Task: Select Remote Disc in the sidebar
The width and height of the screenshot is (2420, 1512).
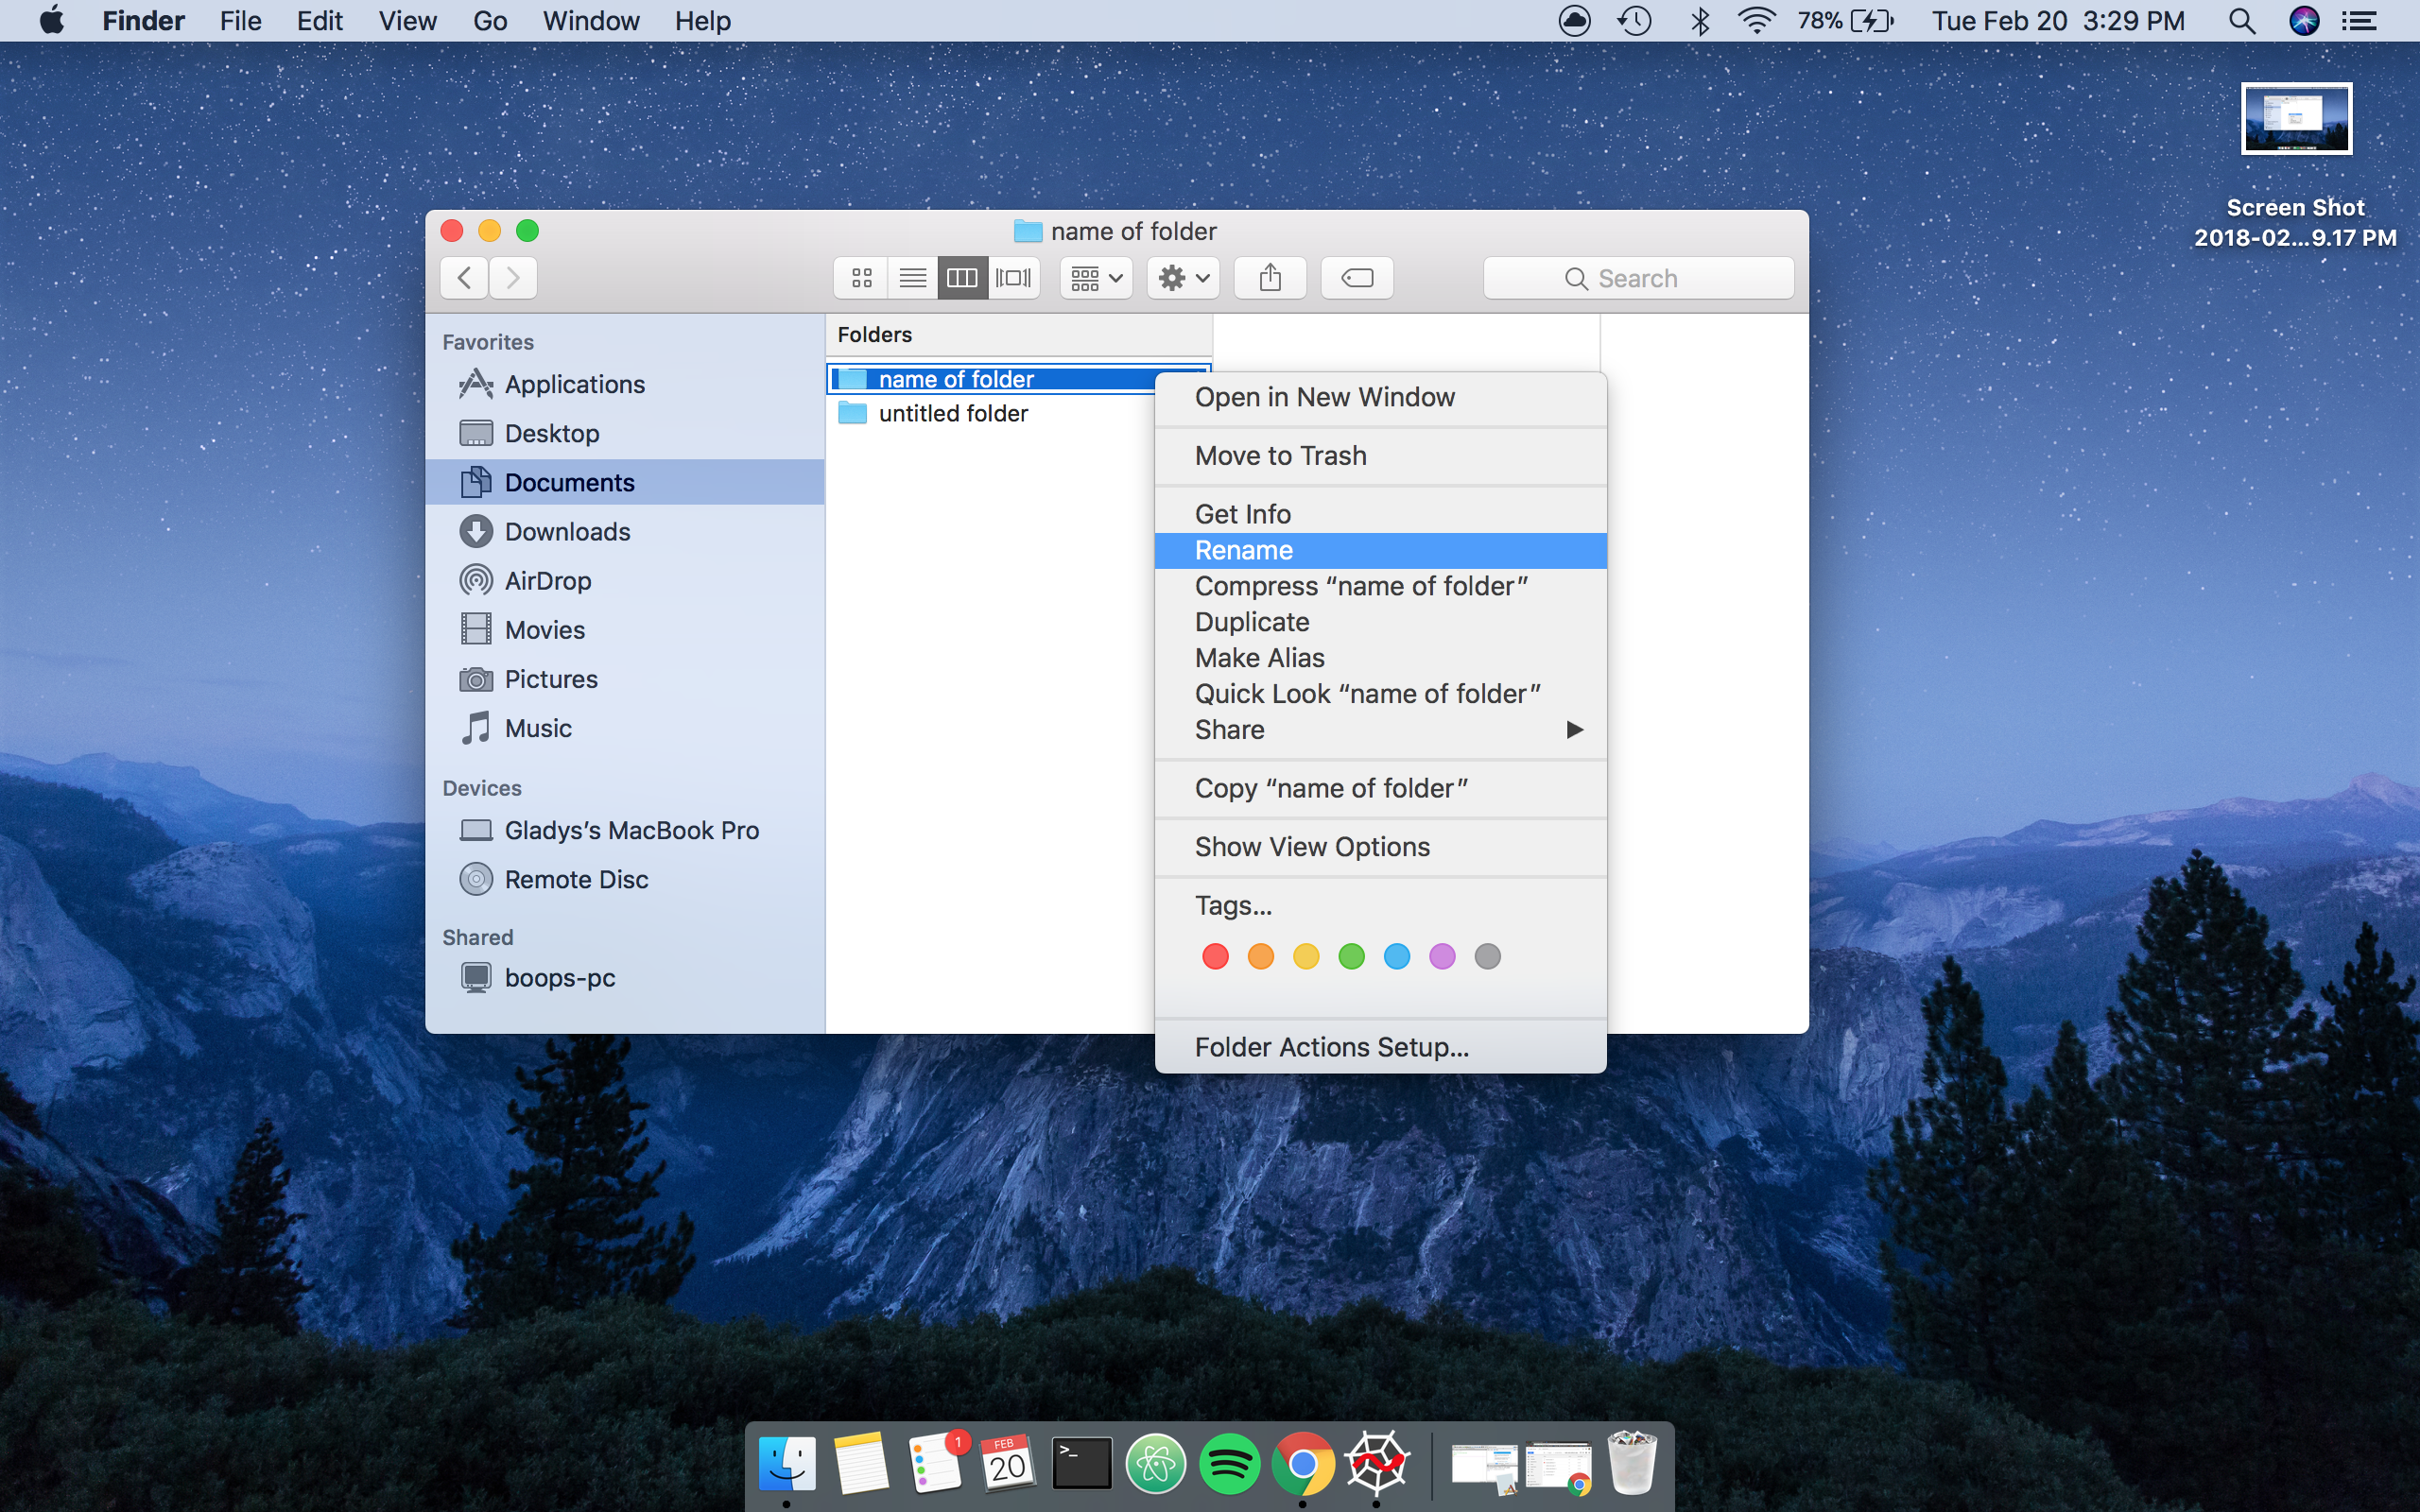Action: 625,879
